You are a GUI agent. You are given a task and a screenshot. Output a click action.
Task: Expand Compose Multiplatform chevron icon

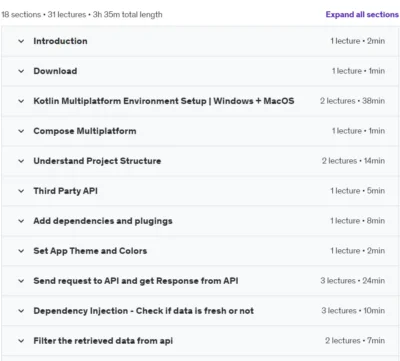point(21,131)
